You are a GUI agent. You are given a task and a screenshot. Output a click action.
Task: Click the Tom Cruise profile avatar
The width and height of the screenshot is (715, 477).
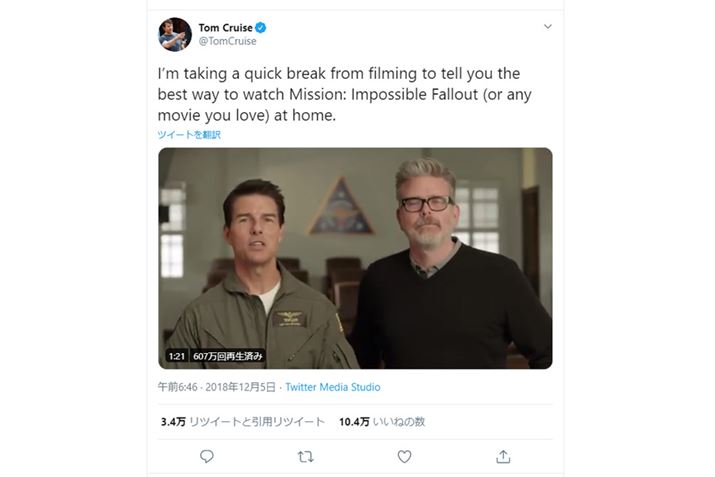tap(175, 33)
